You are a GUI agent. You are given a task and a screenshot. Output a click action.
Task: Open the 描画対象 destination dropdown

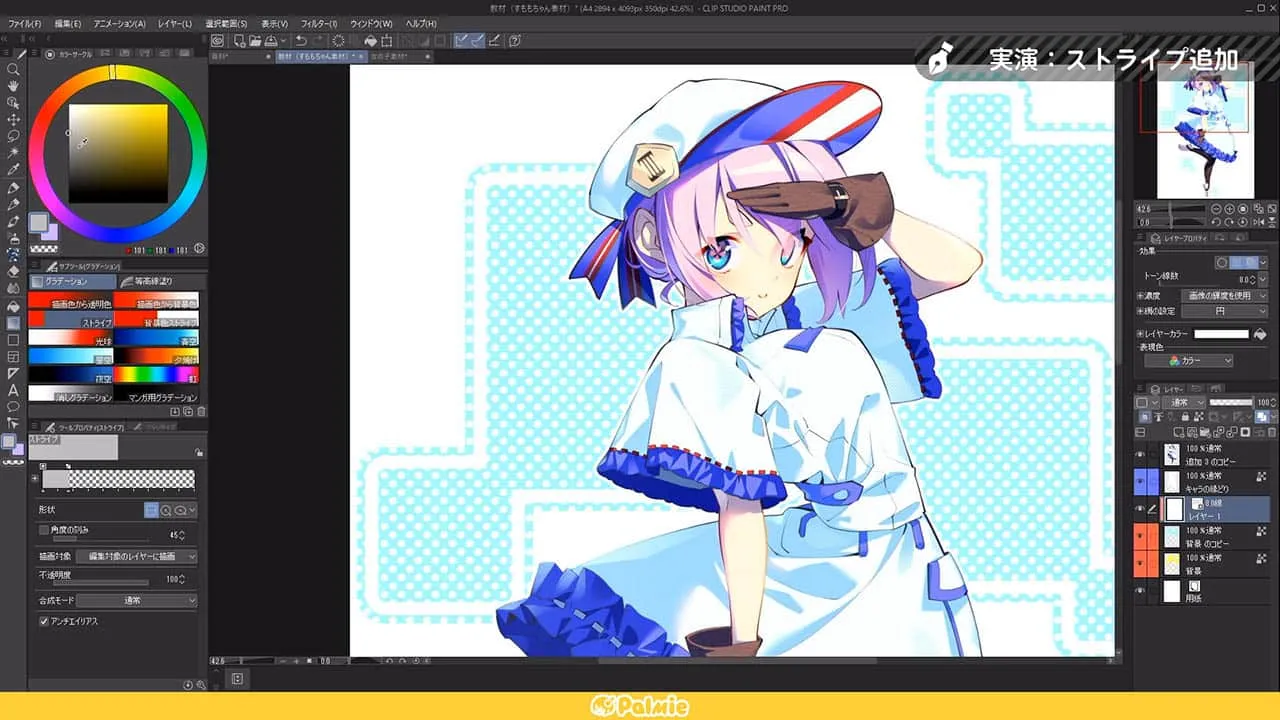point(138,556)
